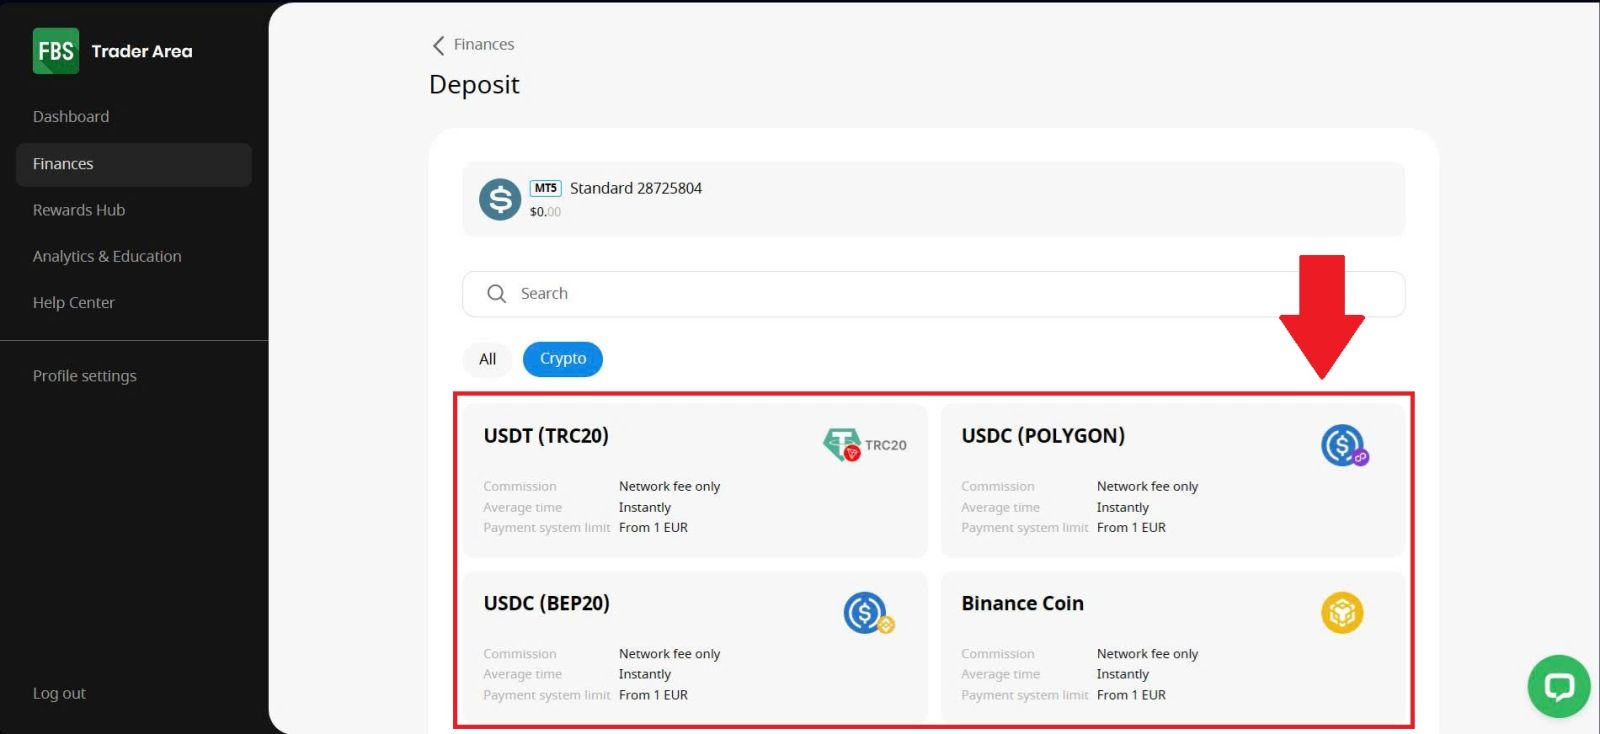Open Finances in the sidebar
The height and width of the screenshot is (734, 1600).
pyautogui.click(x=63, y=164)
